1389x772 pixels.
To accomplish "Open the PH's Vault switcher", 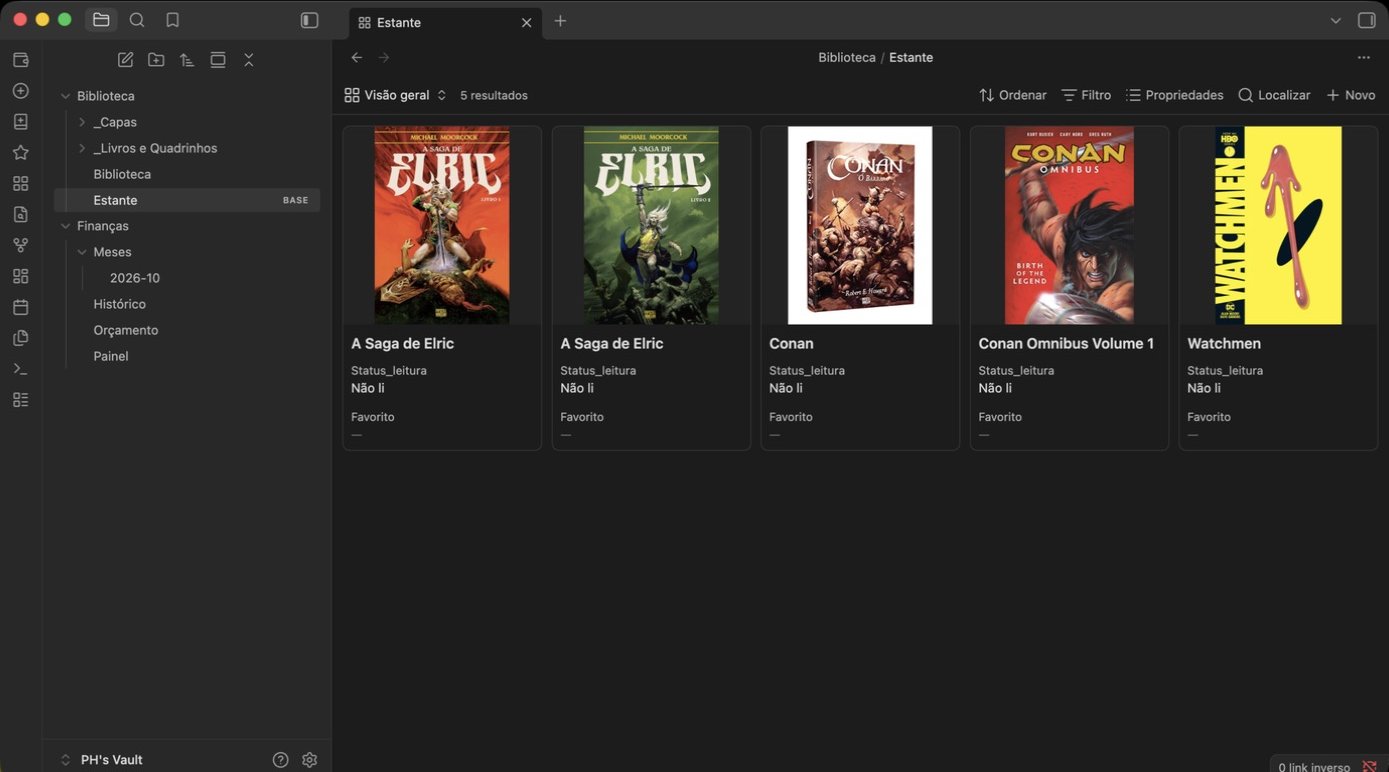I will tap(101, 760).
